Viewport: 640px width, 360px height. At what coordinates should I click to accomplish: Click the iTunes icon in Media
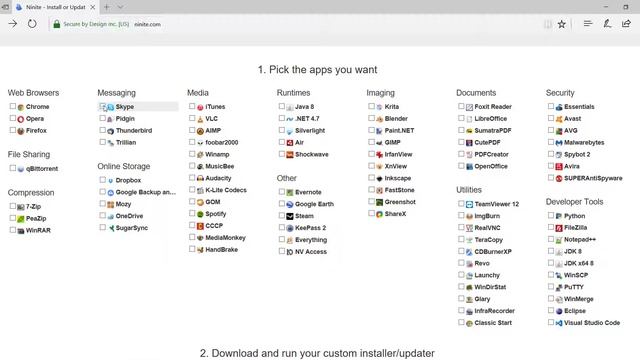click(x=200, y=107)
